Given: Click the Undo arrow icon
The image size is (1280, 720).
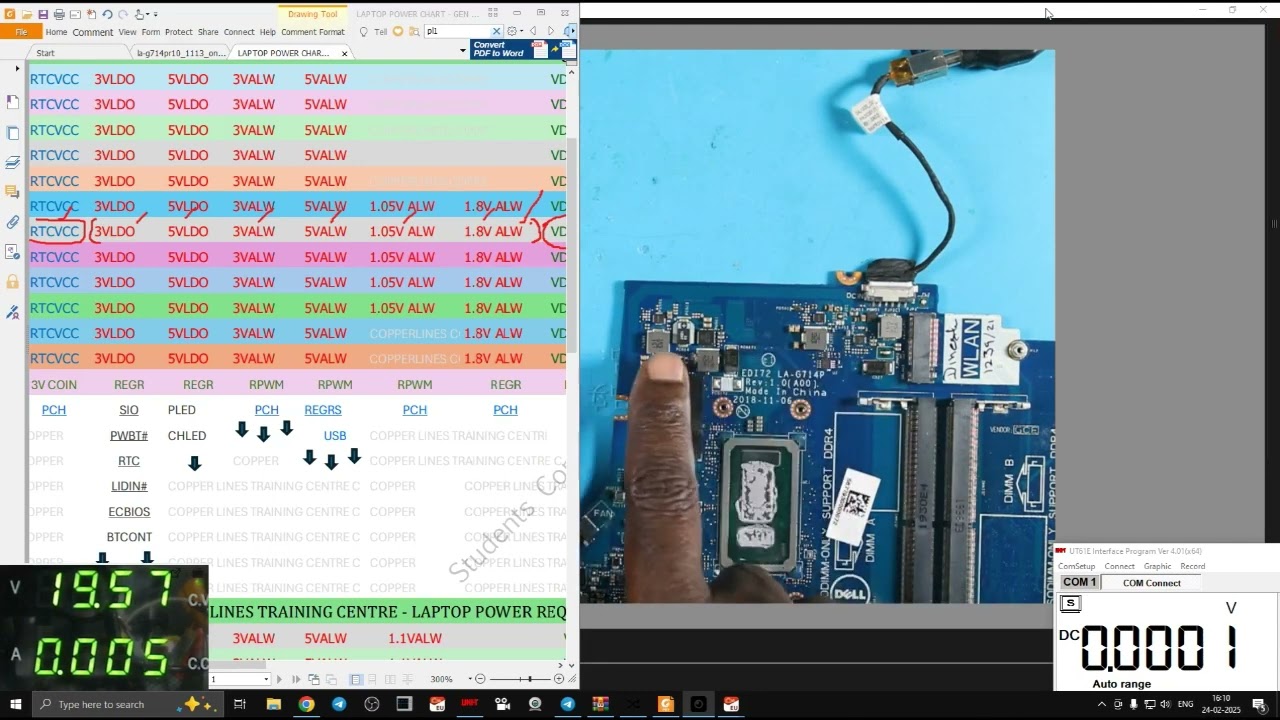Looking at the screenshot, I should pos(107,14).
